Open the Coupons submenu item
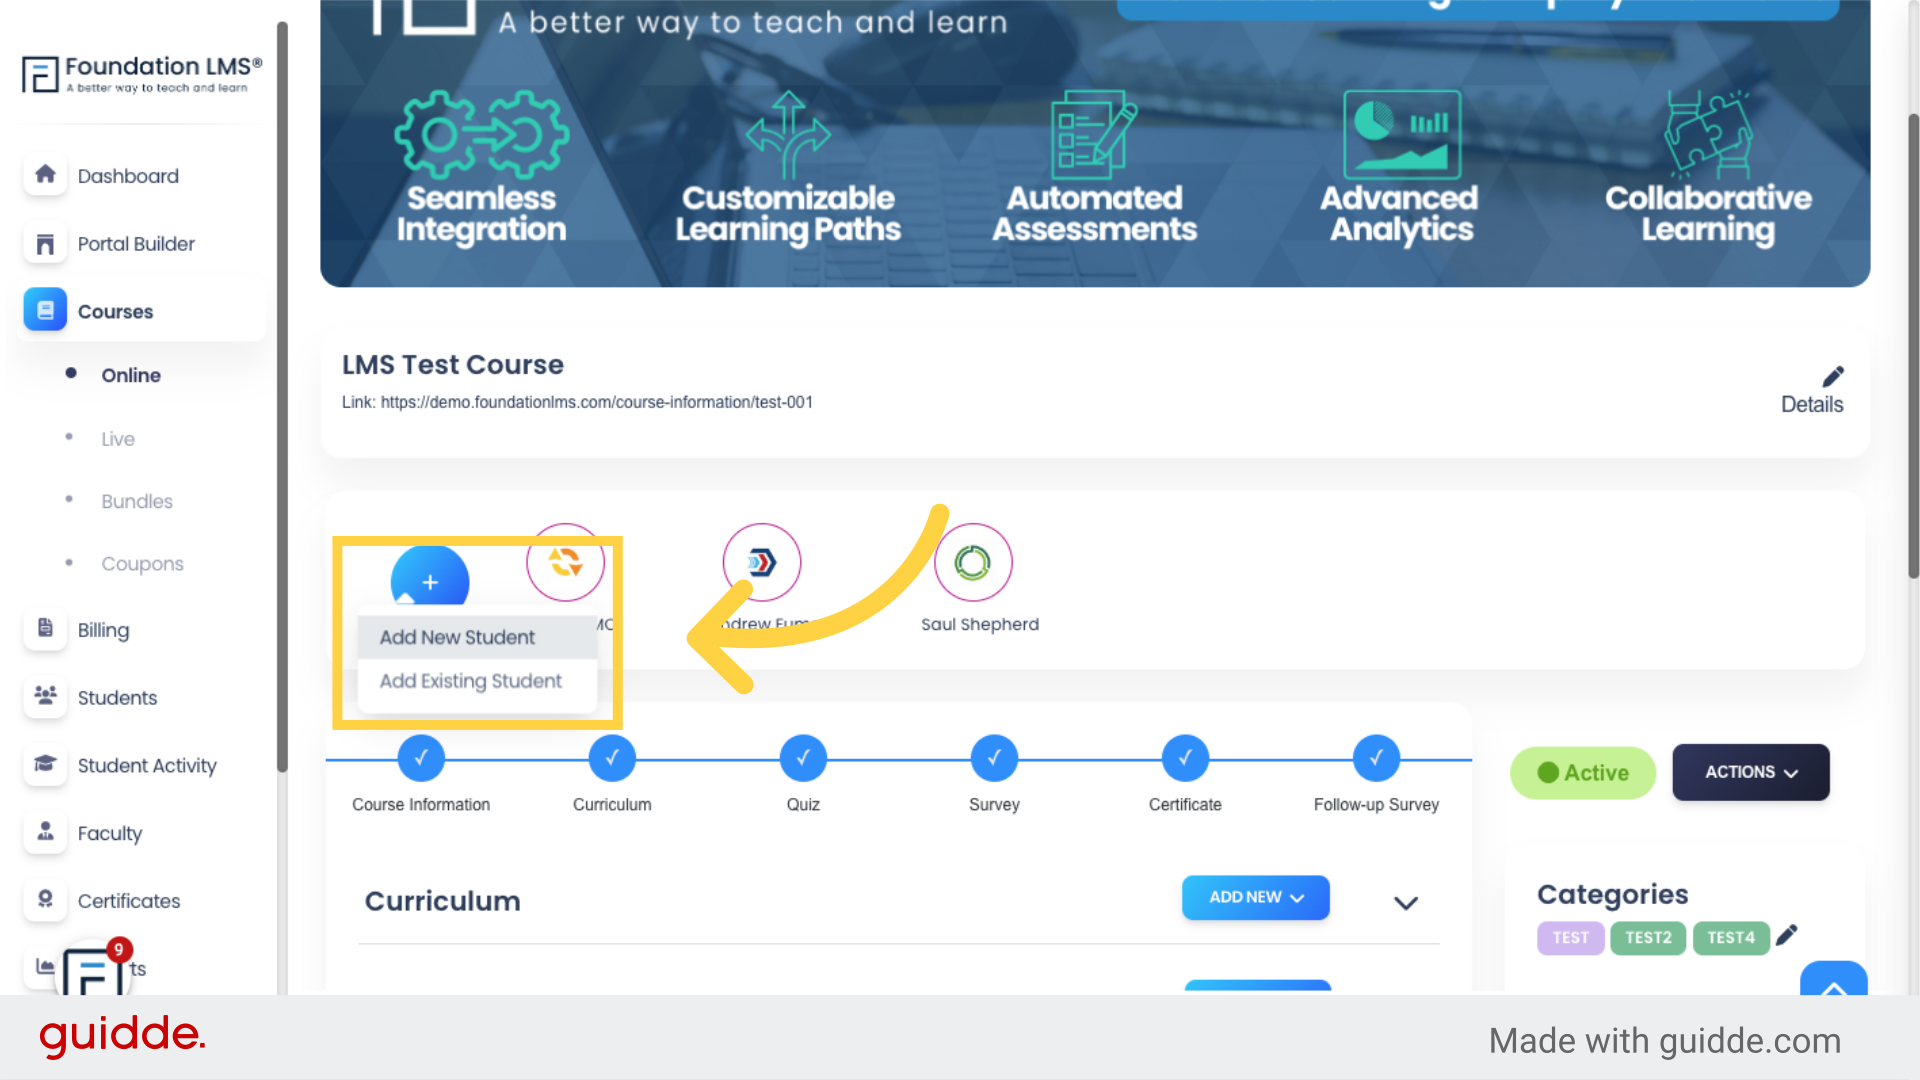This screenshot has height=1080, width=1920. coord(142,564)
